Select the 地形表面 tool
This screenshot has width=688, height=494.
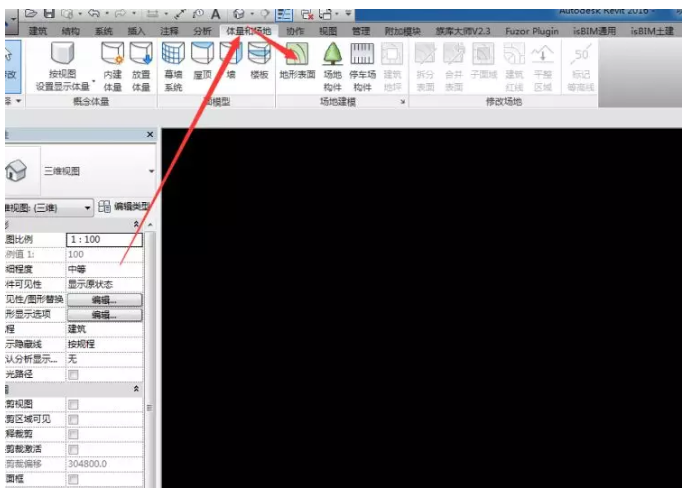click(x=297, y=61)
